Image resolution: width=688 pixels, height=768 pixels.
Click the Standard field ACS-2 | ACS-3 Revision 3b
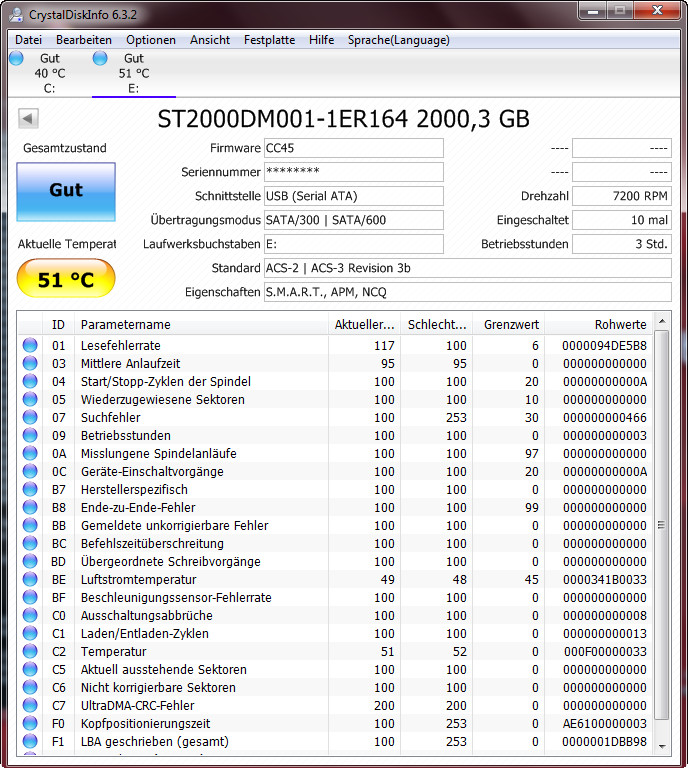pos(468,268)
